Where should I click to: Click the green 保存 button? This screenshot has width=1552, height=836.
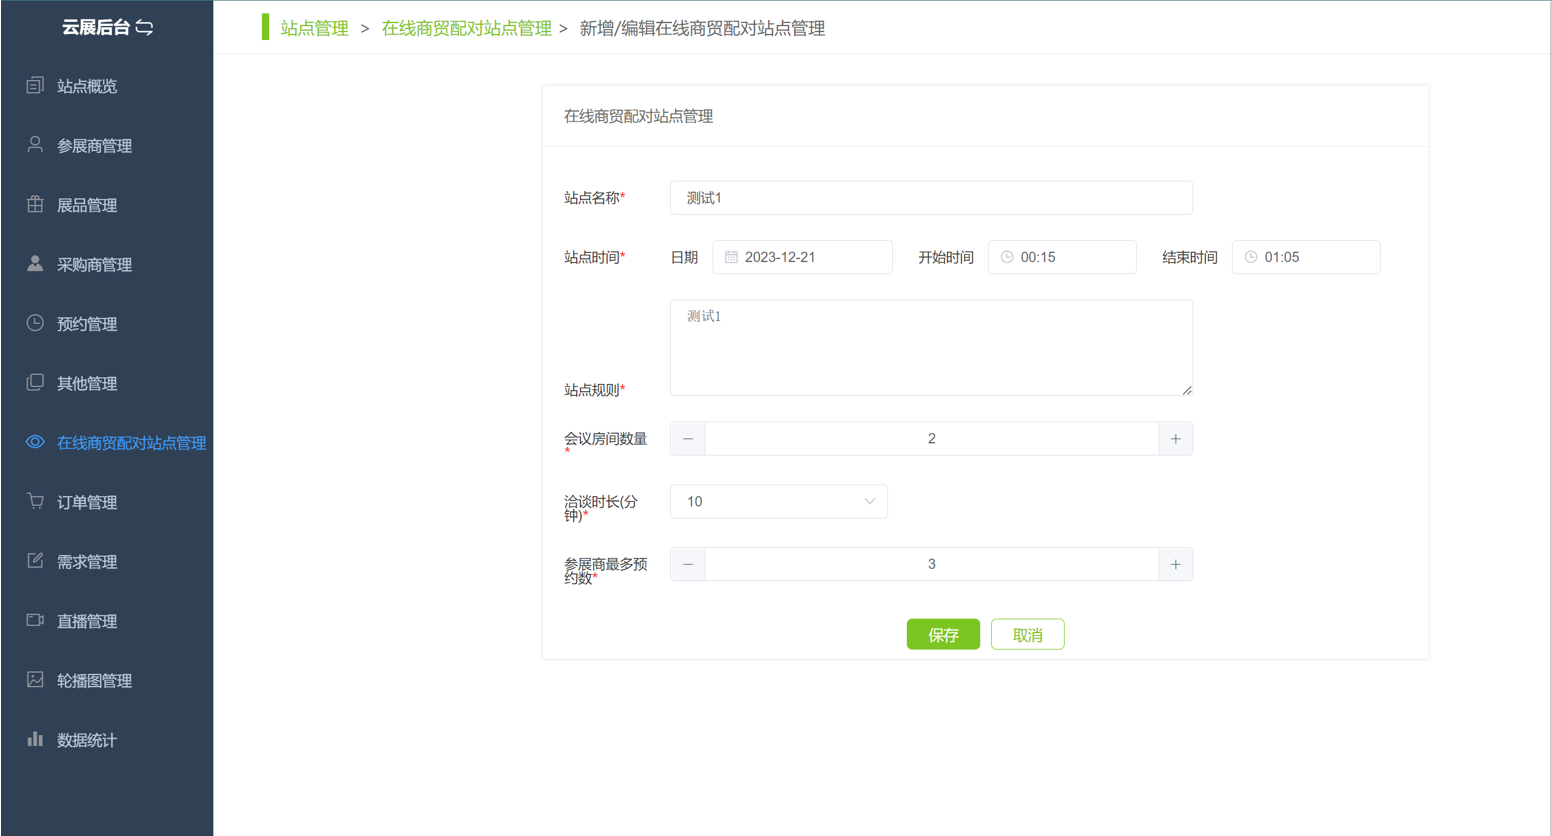click(943, 634)
